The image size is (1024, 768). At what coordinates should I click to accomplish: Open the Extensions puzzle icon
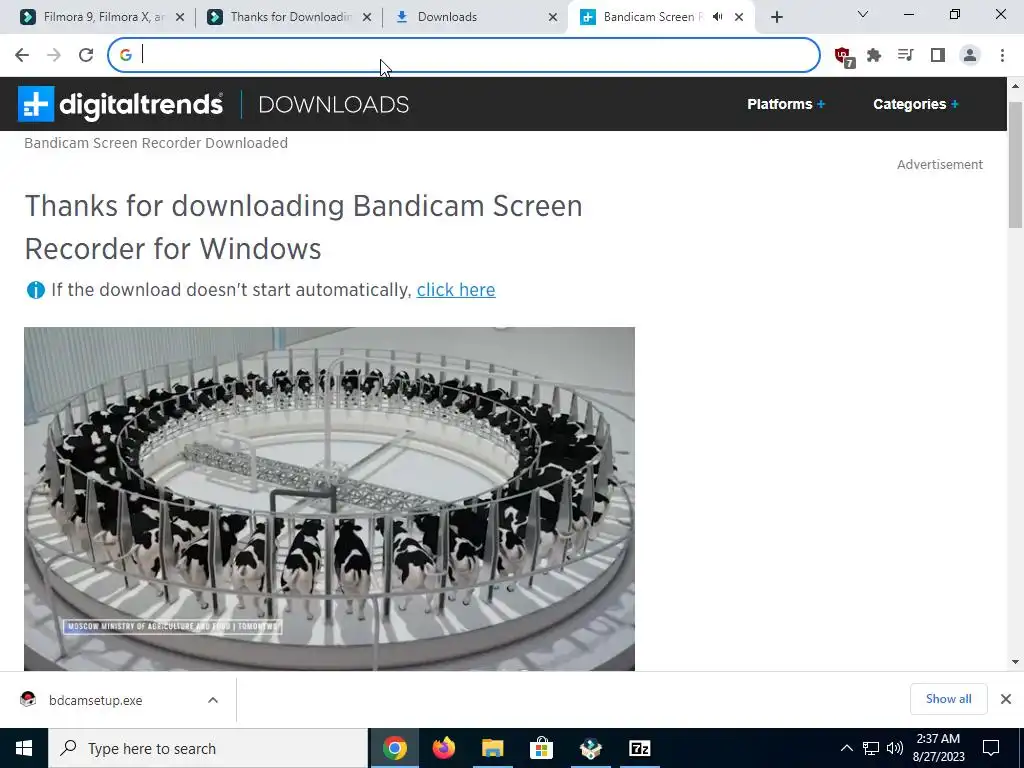pos(874,55)
